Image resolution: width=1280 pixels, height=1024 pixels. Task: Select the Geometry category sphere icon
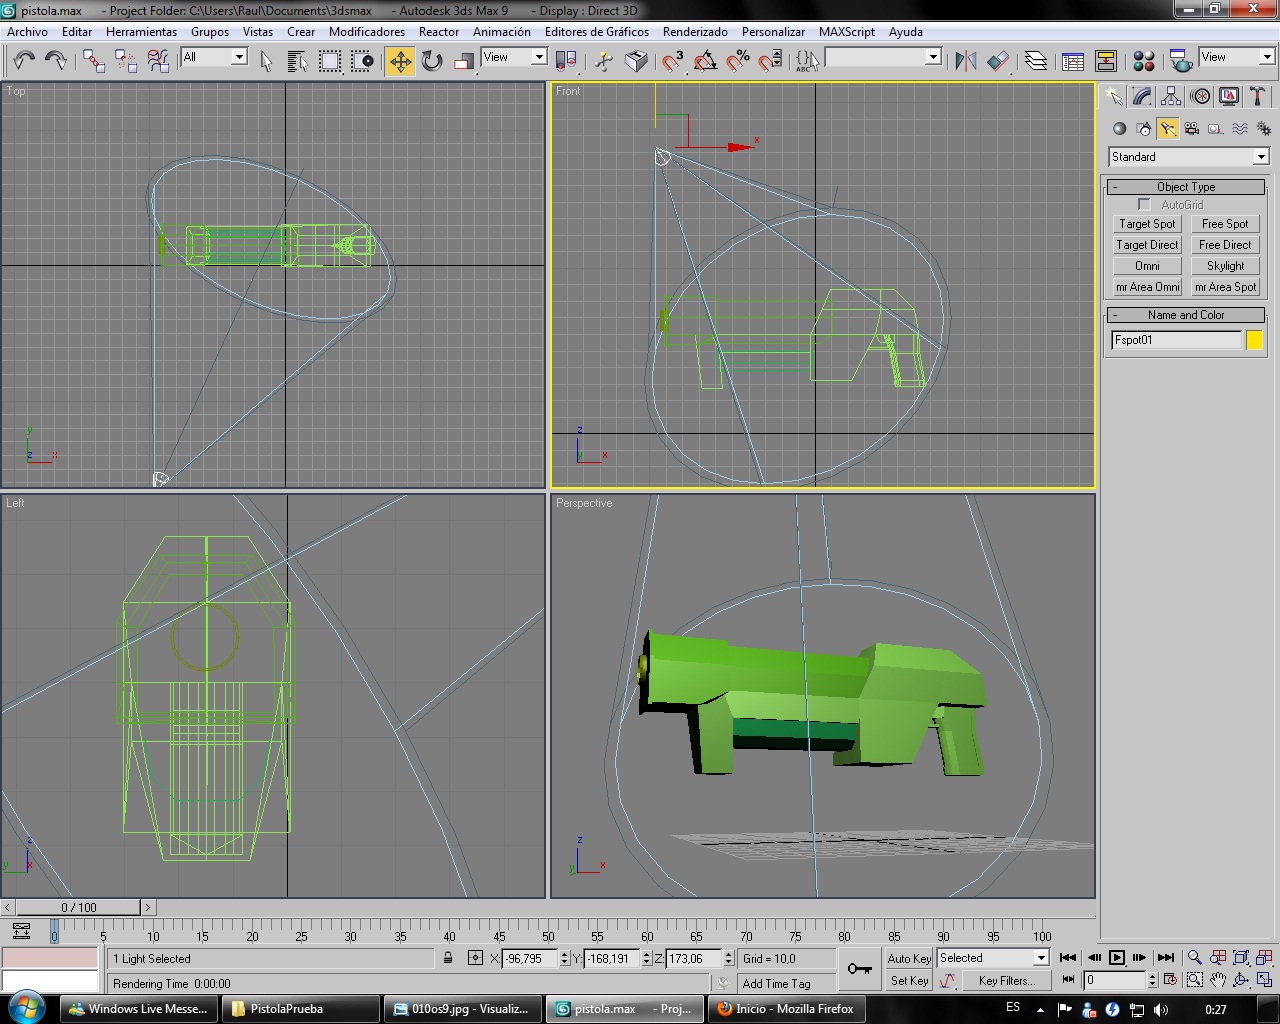1120,128
